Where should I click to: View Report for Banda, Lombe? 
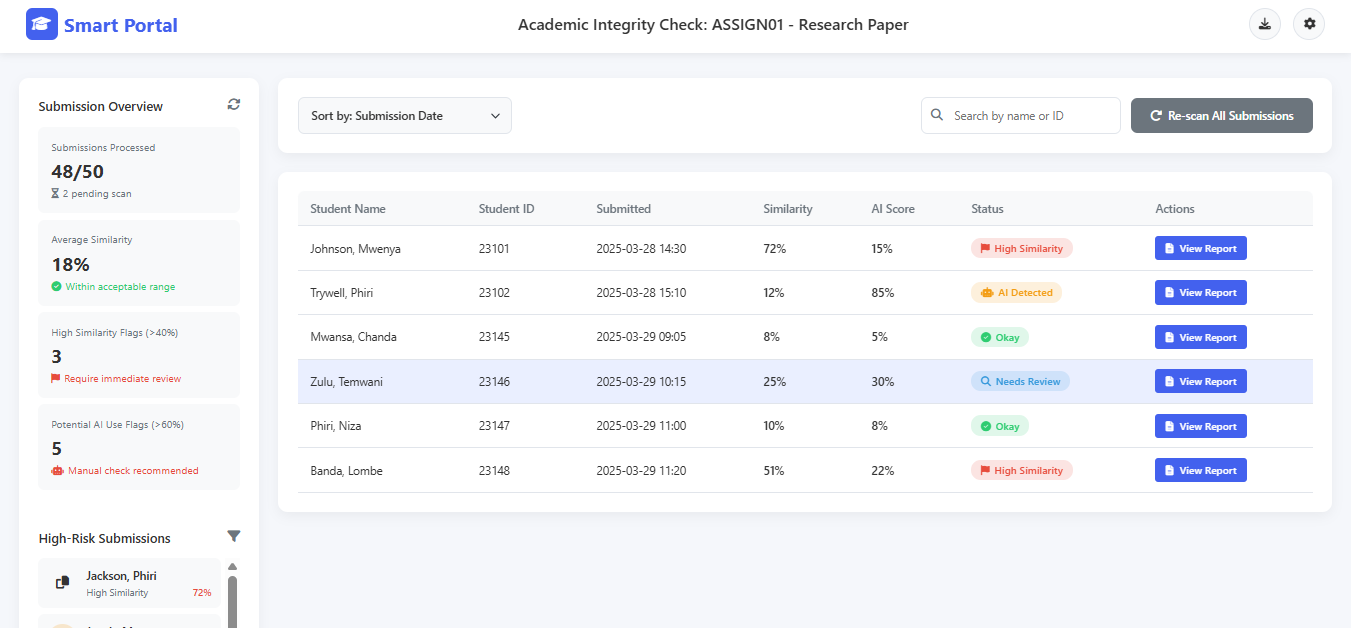point(1200,471)
